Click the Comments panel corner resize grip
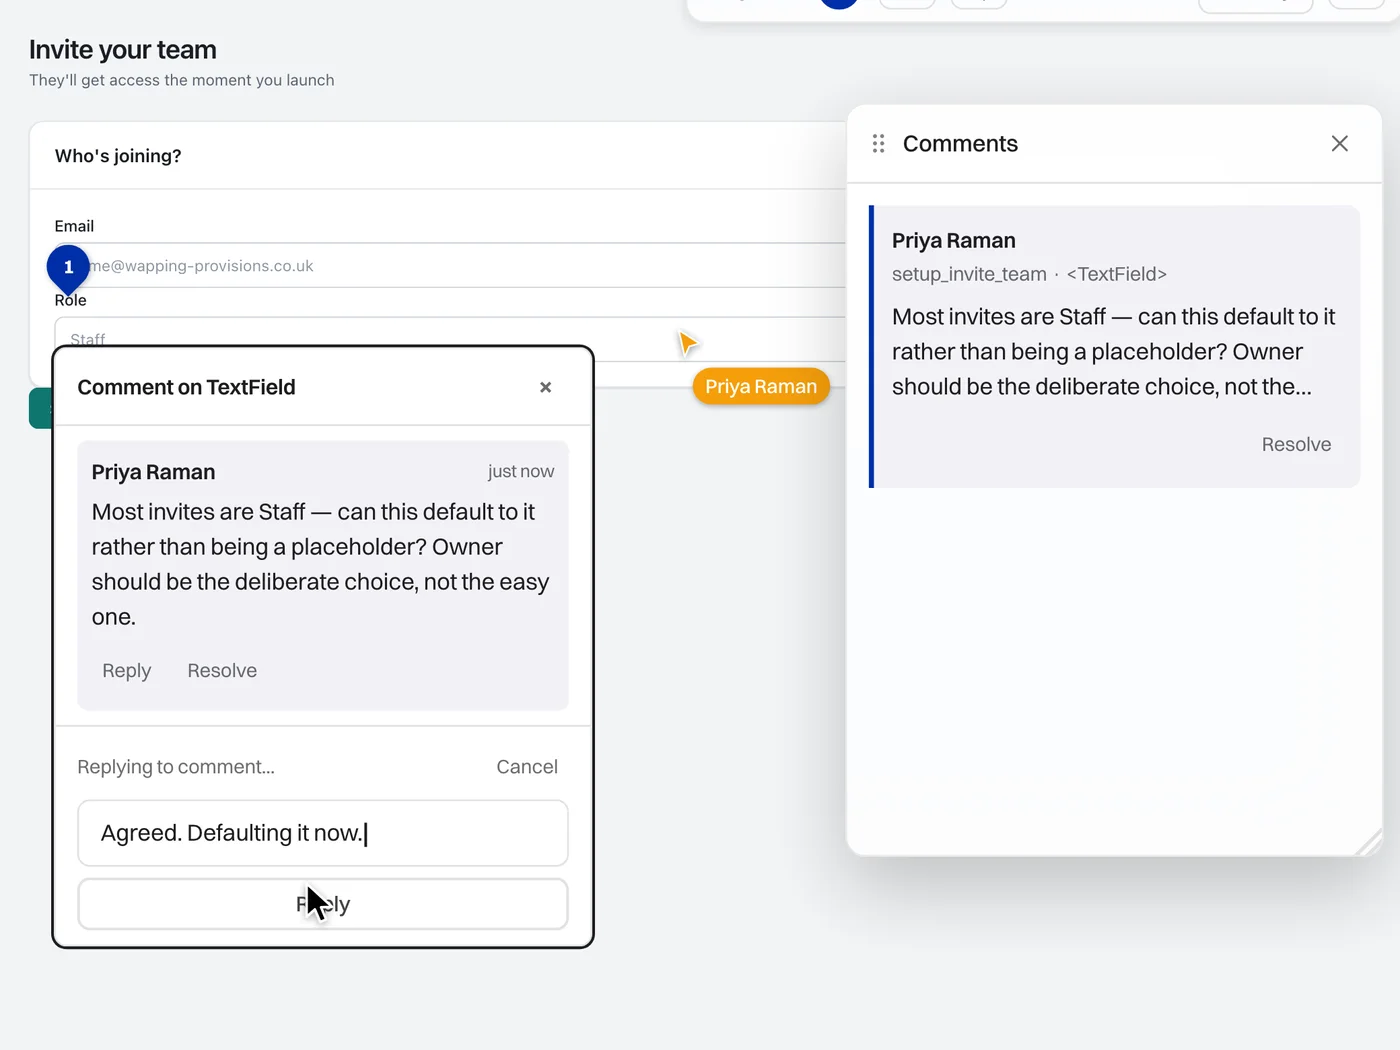Screen dimensions: 1400x1050 [x=1370, y=843]
